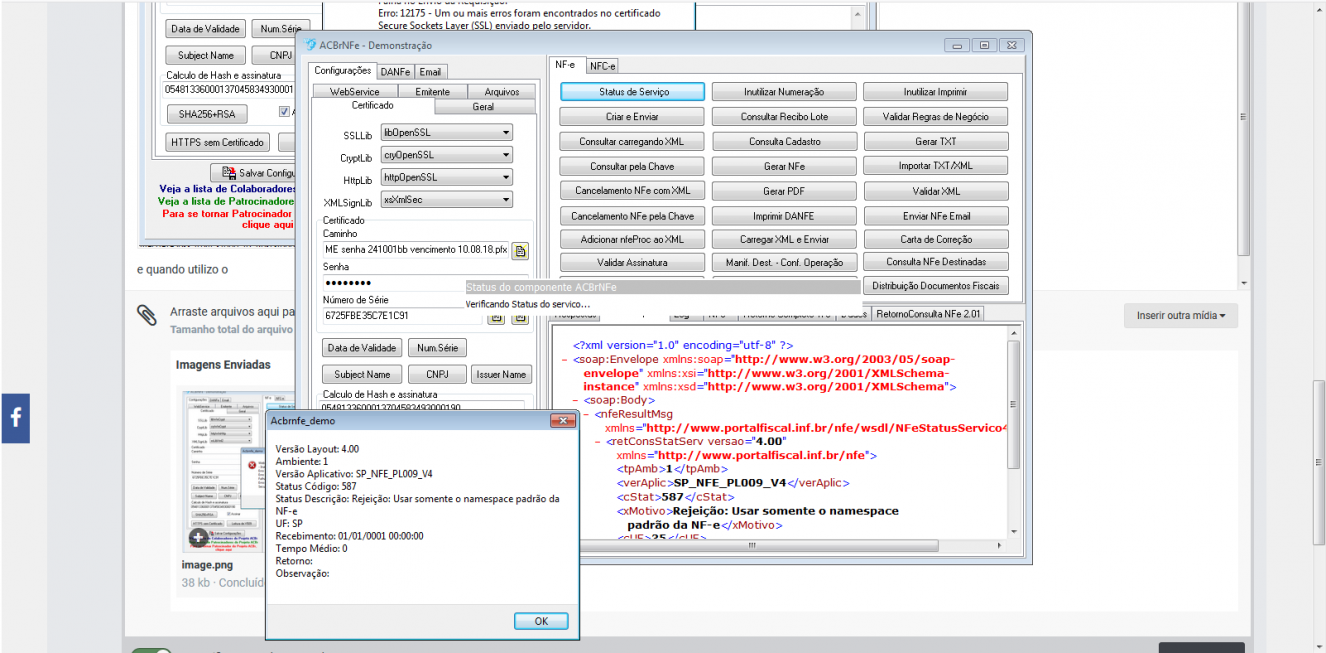Viewport: 1326px width, 653px height.
Task: Click Adicionar nfeProc ao XML button
Action: click(x=633, y=240)
